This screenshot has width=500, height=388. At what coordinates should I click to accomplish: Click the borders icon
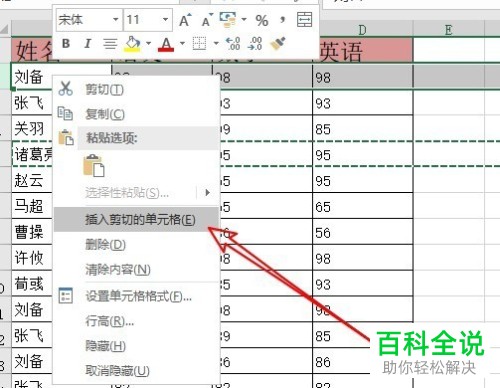tap(199, 44)
